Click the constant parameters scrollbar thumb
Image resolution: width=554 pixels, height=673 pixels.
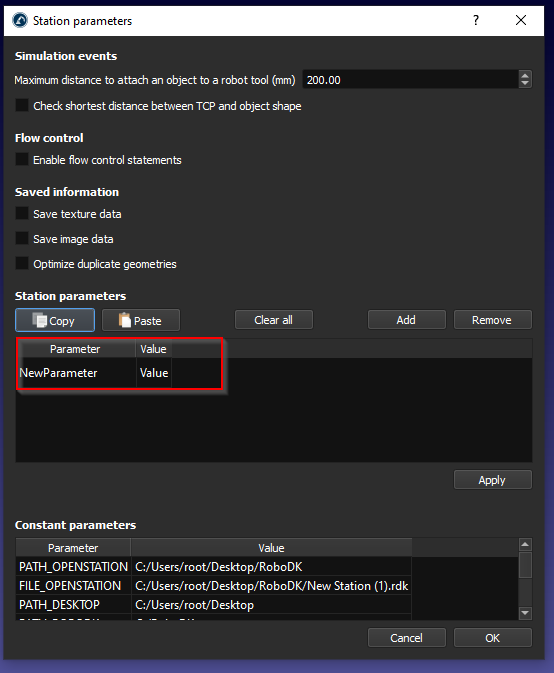point(525,565)
